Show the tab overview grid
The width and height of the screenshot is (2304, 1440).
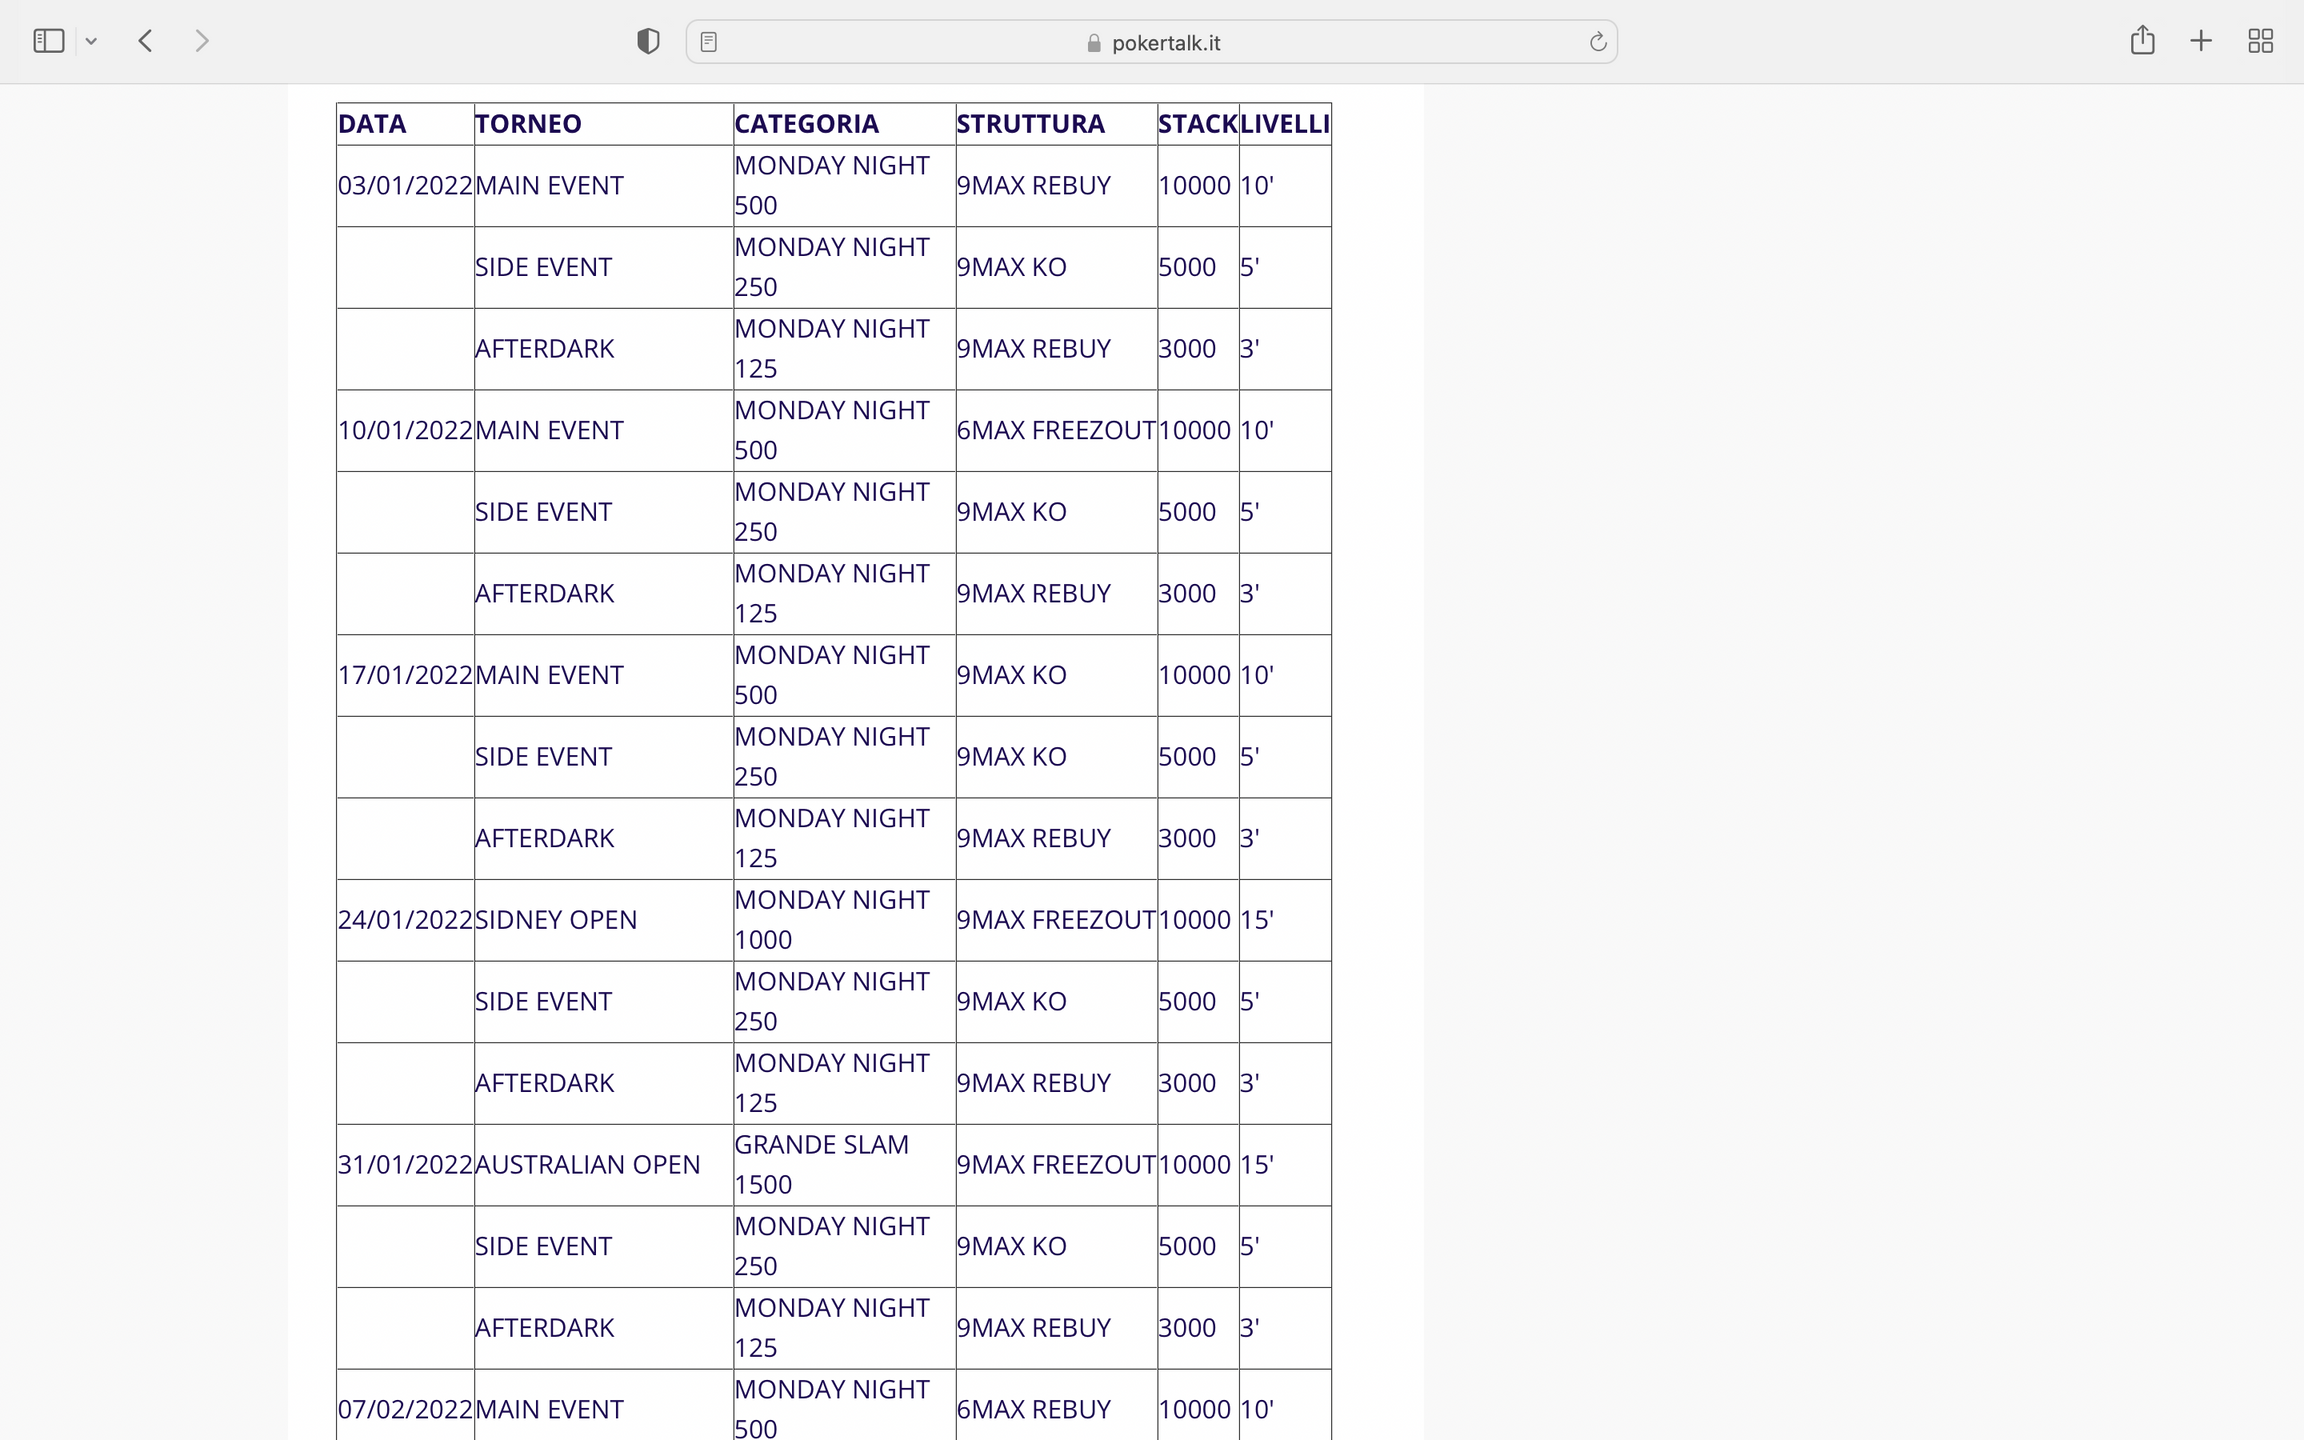pyautogui.click(x=2260, y=41)
